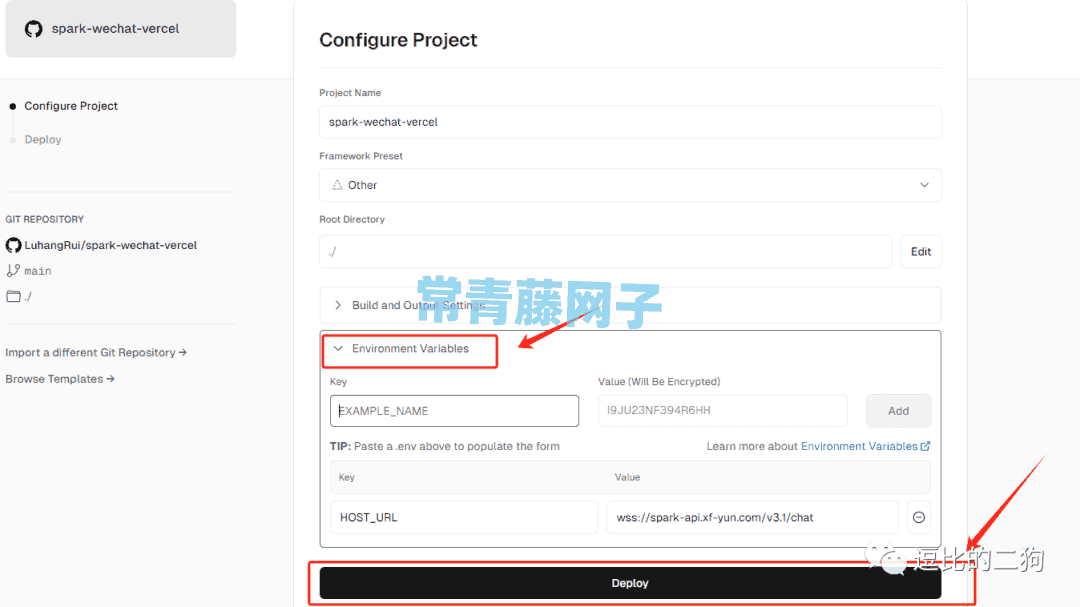Select the Configure Project step
Image resolution: width=1080 pixels, height=607 pixels.
coord(71,106)
